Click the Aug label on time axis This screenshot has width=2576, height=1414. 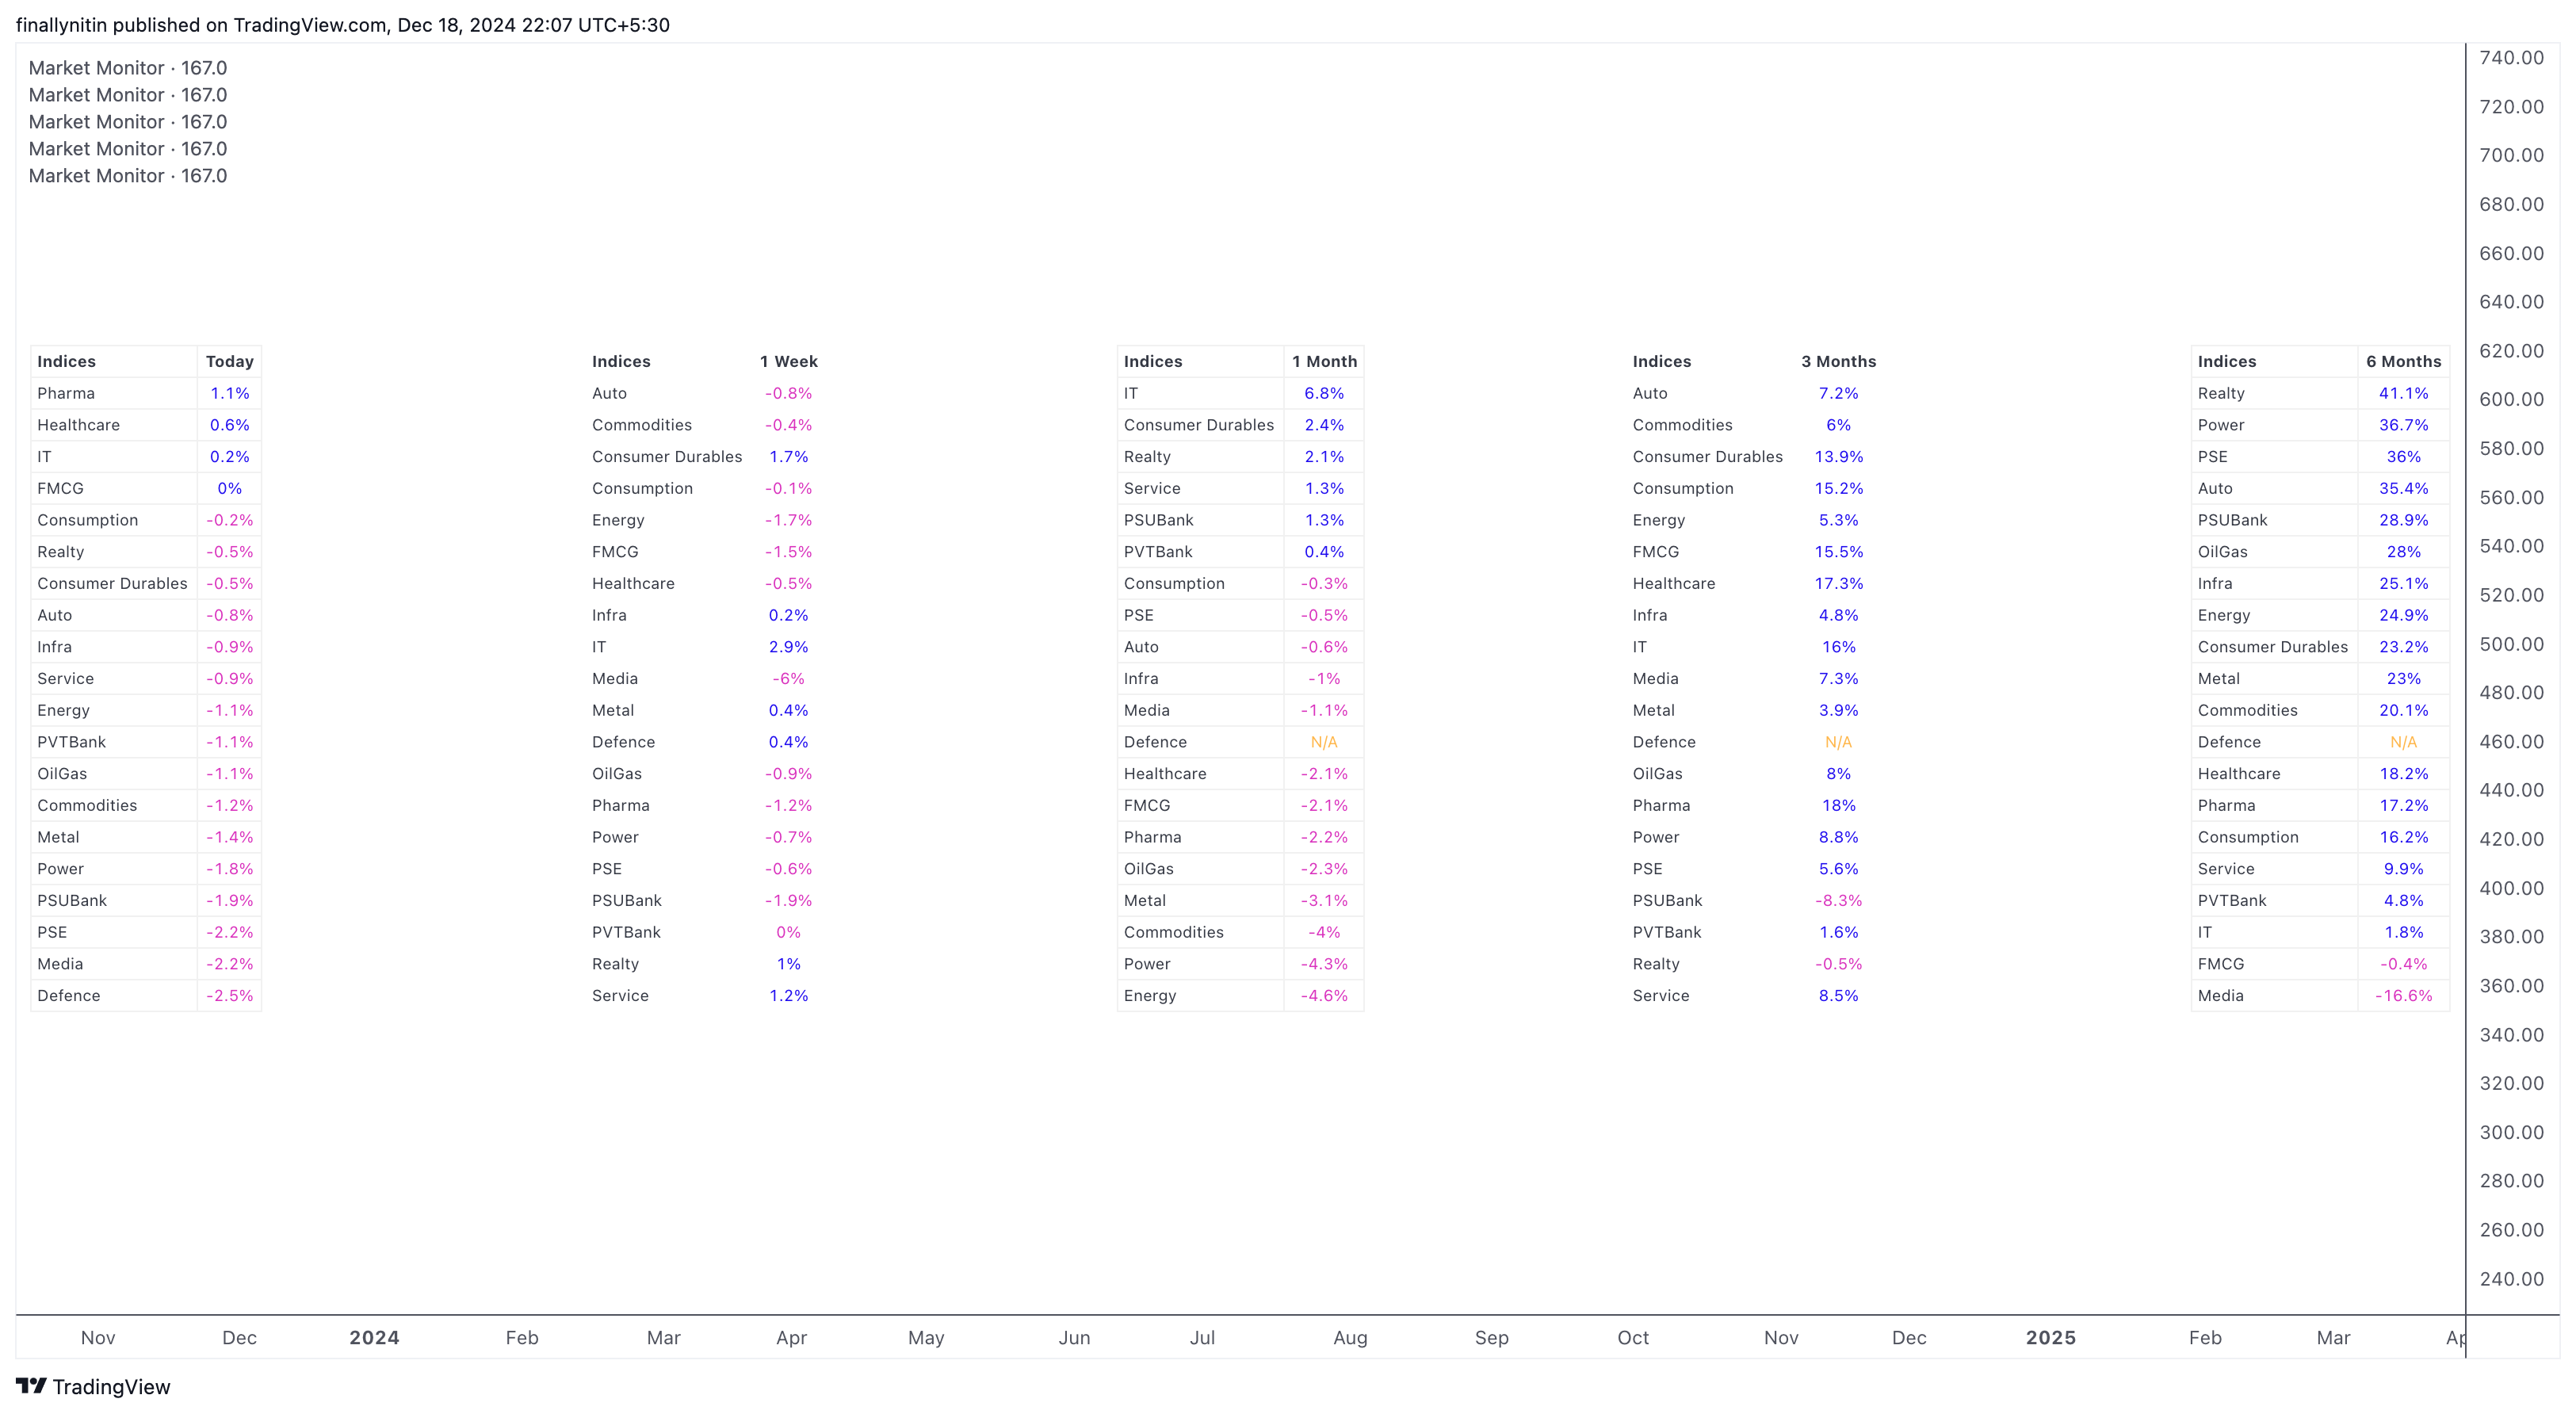[1350, 1337]
